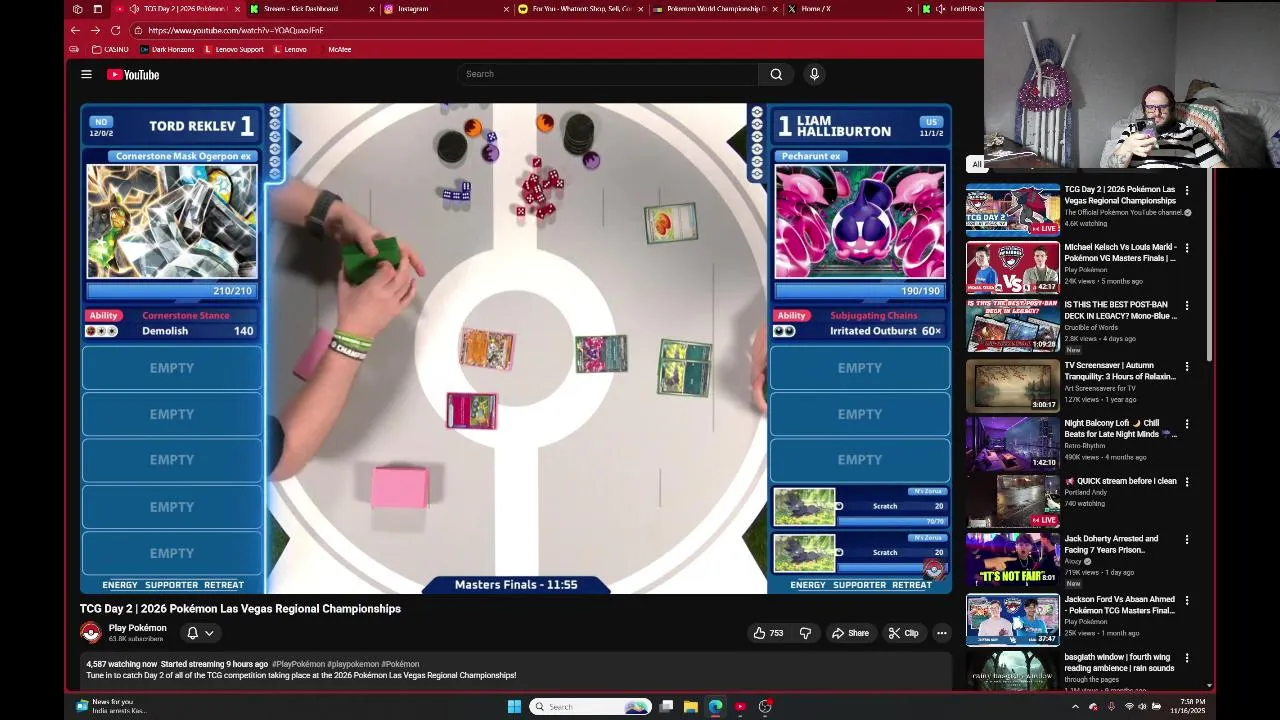
Task: Close the Instagram tab
Action: 506,9
